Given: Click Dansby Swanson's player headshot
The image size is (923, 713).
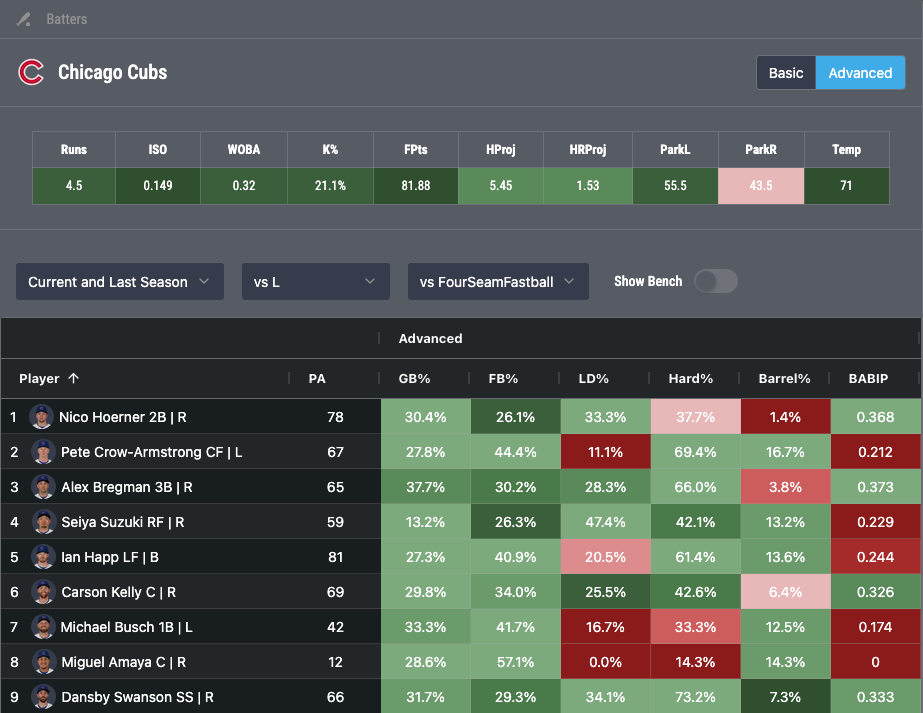Looking at the screenshot, I should (44, 697).
